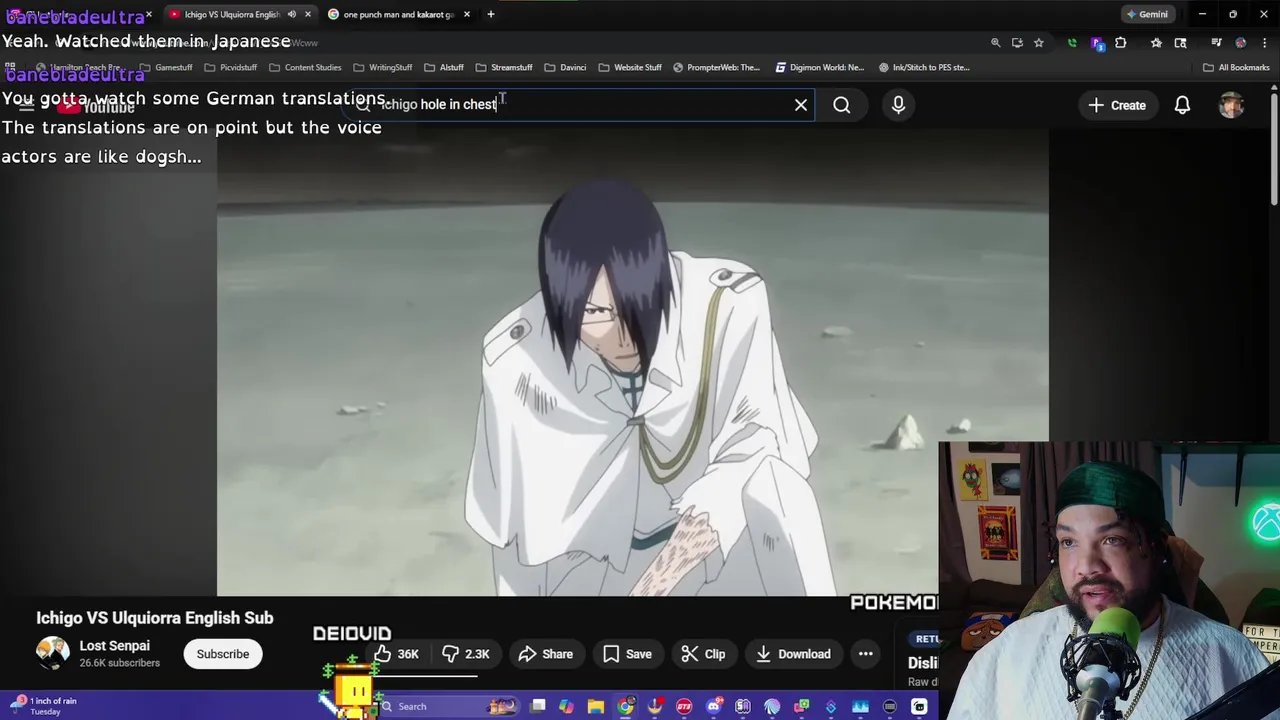Screen dimensions: 1280x720
Task: Open the Content Studies bookmarks folder
Action: pyautogui.click(x=305, y=67)
